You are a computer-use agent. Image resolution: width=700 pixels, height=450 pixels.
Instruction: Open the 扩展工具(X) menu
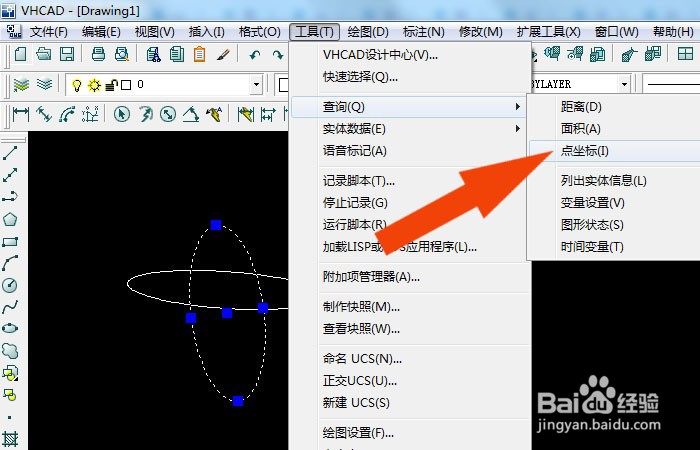(548, 32)
